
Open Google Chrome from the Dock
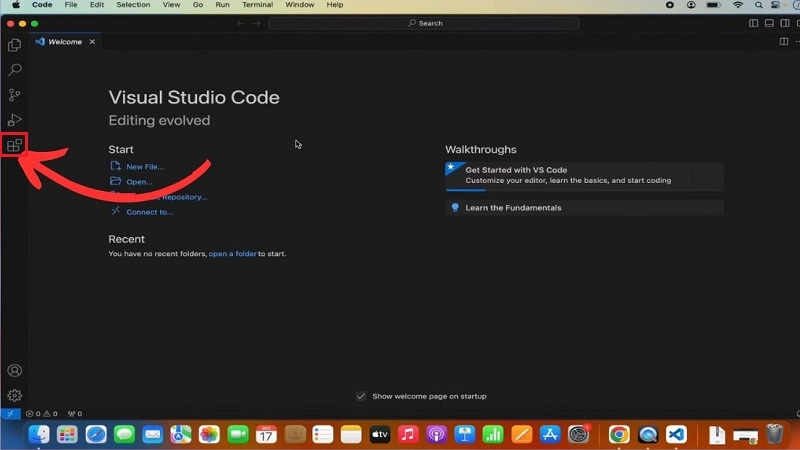pyautogui.click(x=619, y=434)
